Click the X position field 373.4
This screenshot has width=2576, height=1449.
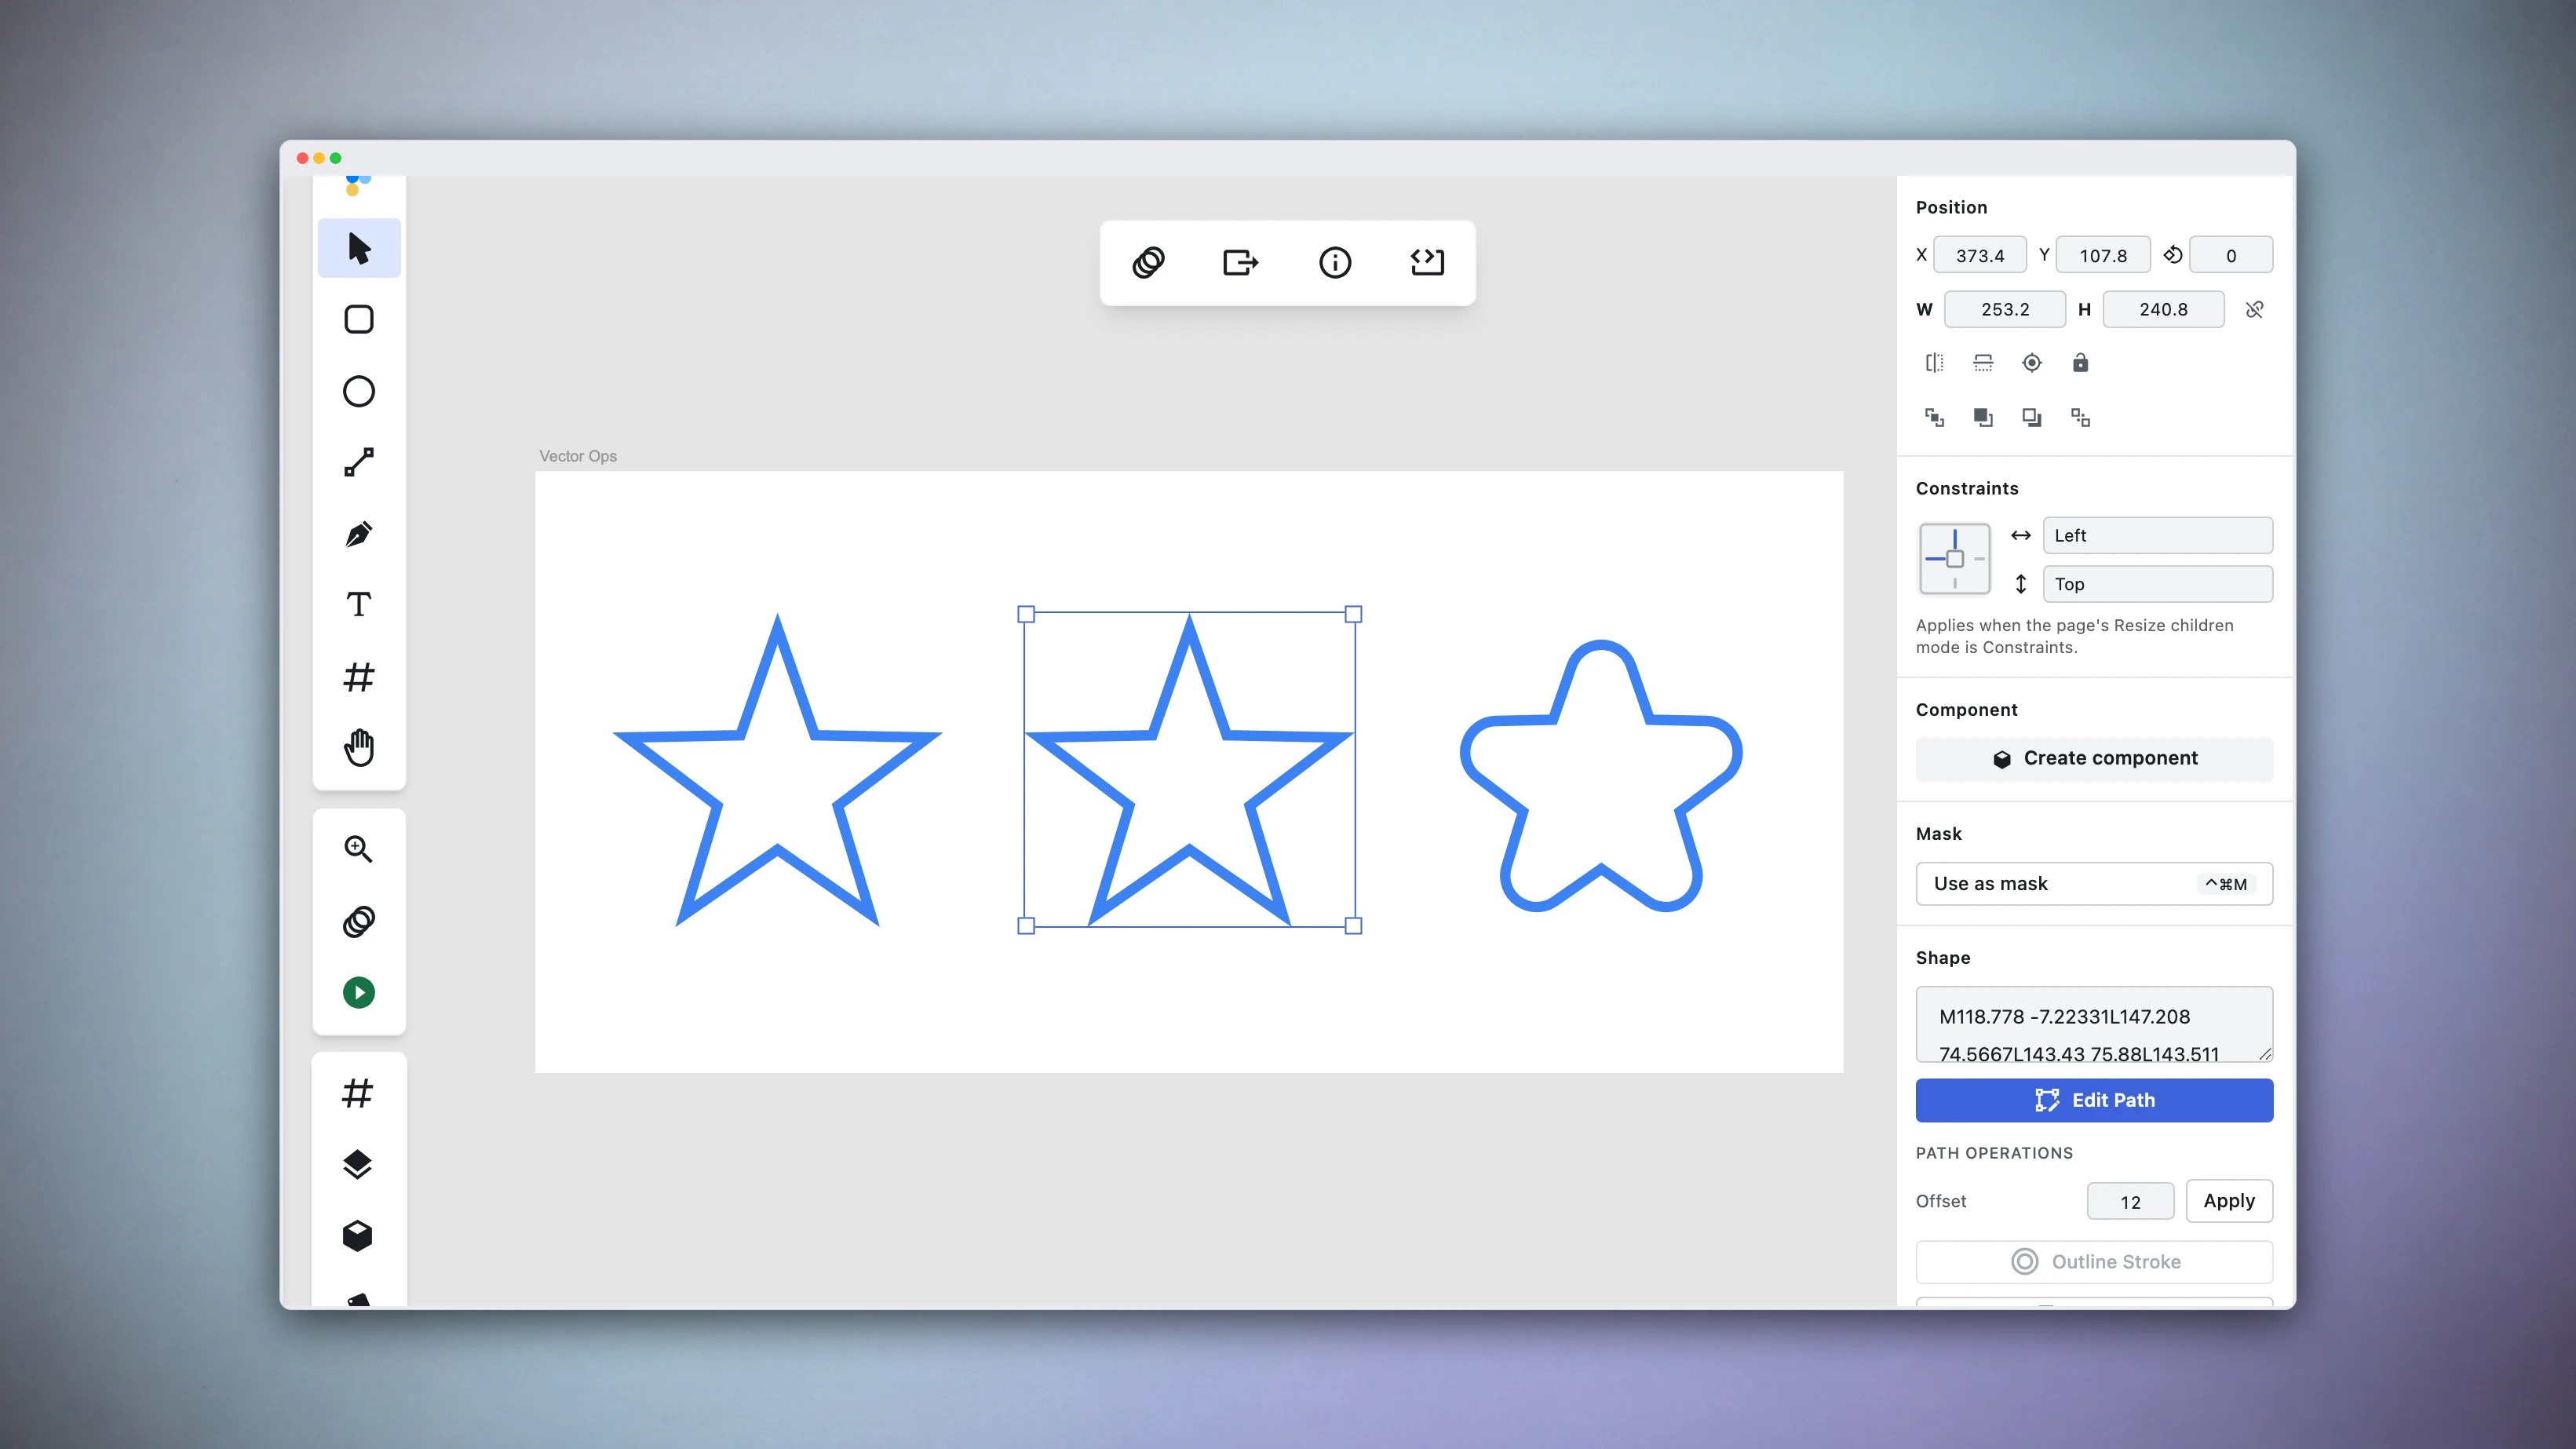pos(1980,255)
